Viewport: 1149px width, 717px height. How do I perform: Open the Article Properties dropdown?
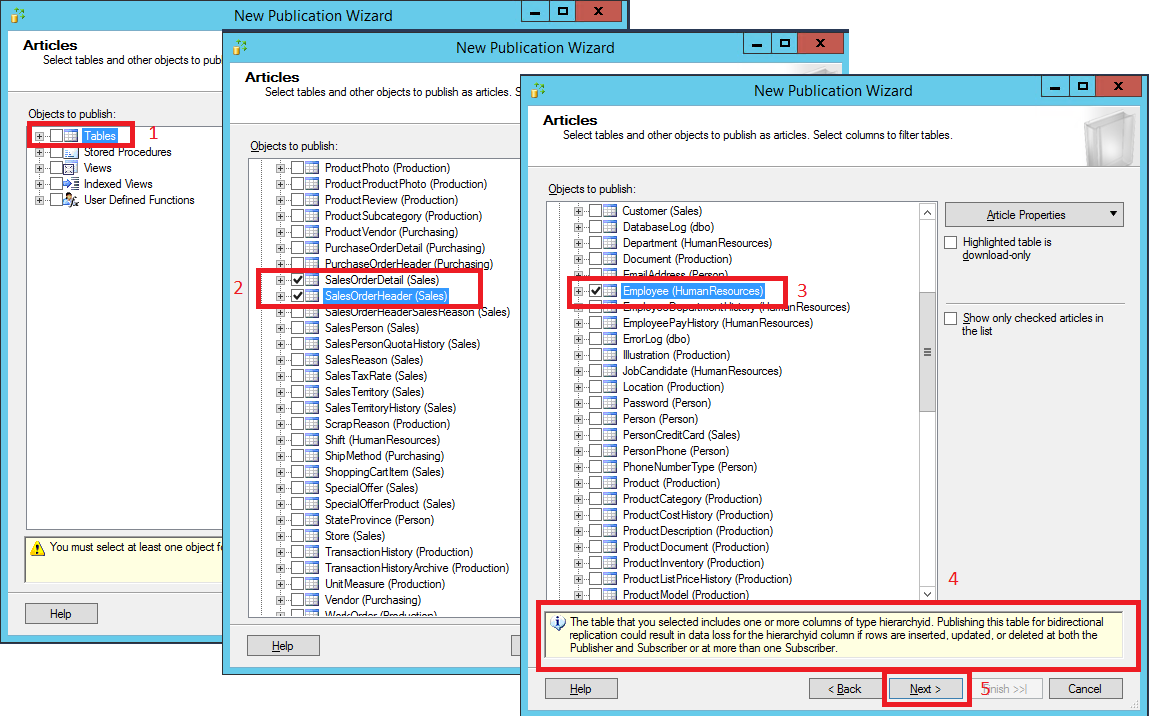coord(1034,214)
